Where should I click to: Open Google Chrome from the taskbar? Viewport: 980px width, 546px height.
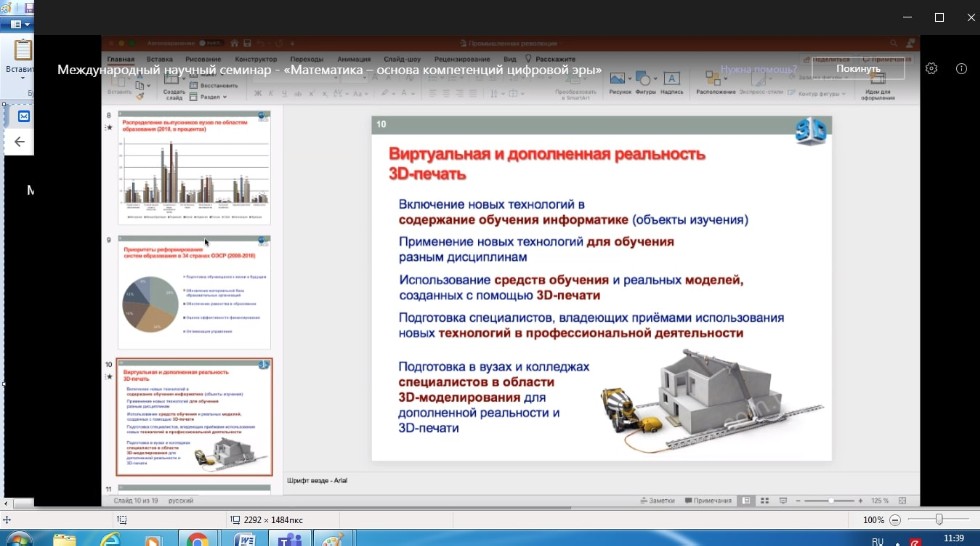197,540
